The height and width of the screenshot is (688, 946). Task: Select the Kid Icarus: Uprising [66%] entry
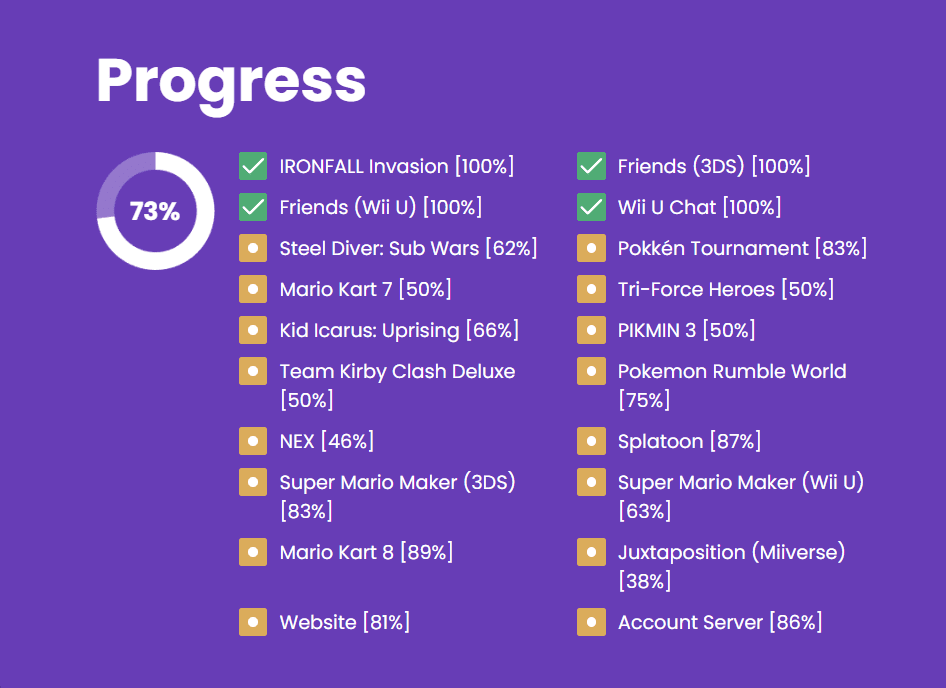399,331
